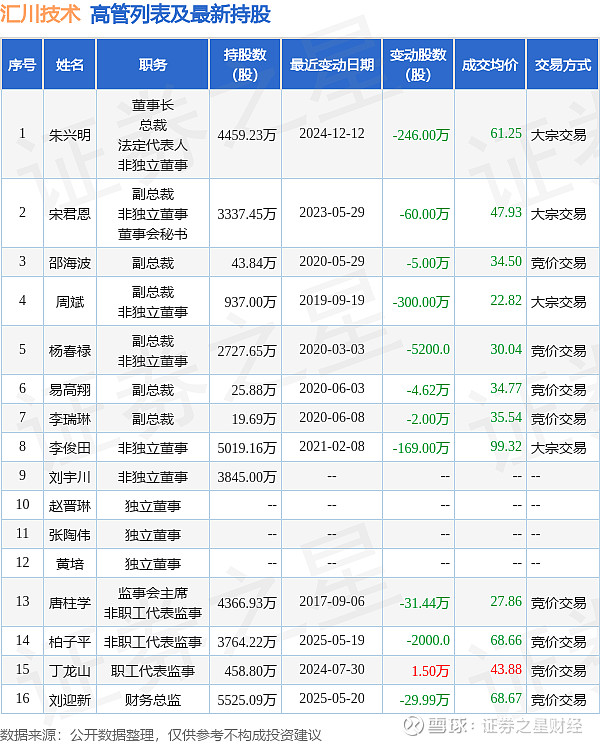Click the 持股数(股) column header
Screen dimensions: 600x744
(x=245, y=65)
